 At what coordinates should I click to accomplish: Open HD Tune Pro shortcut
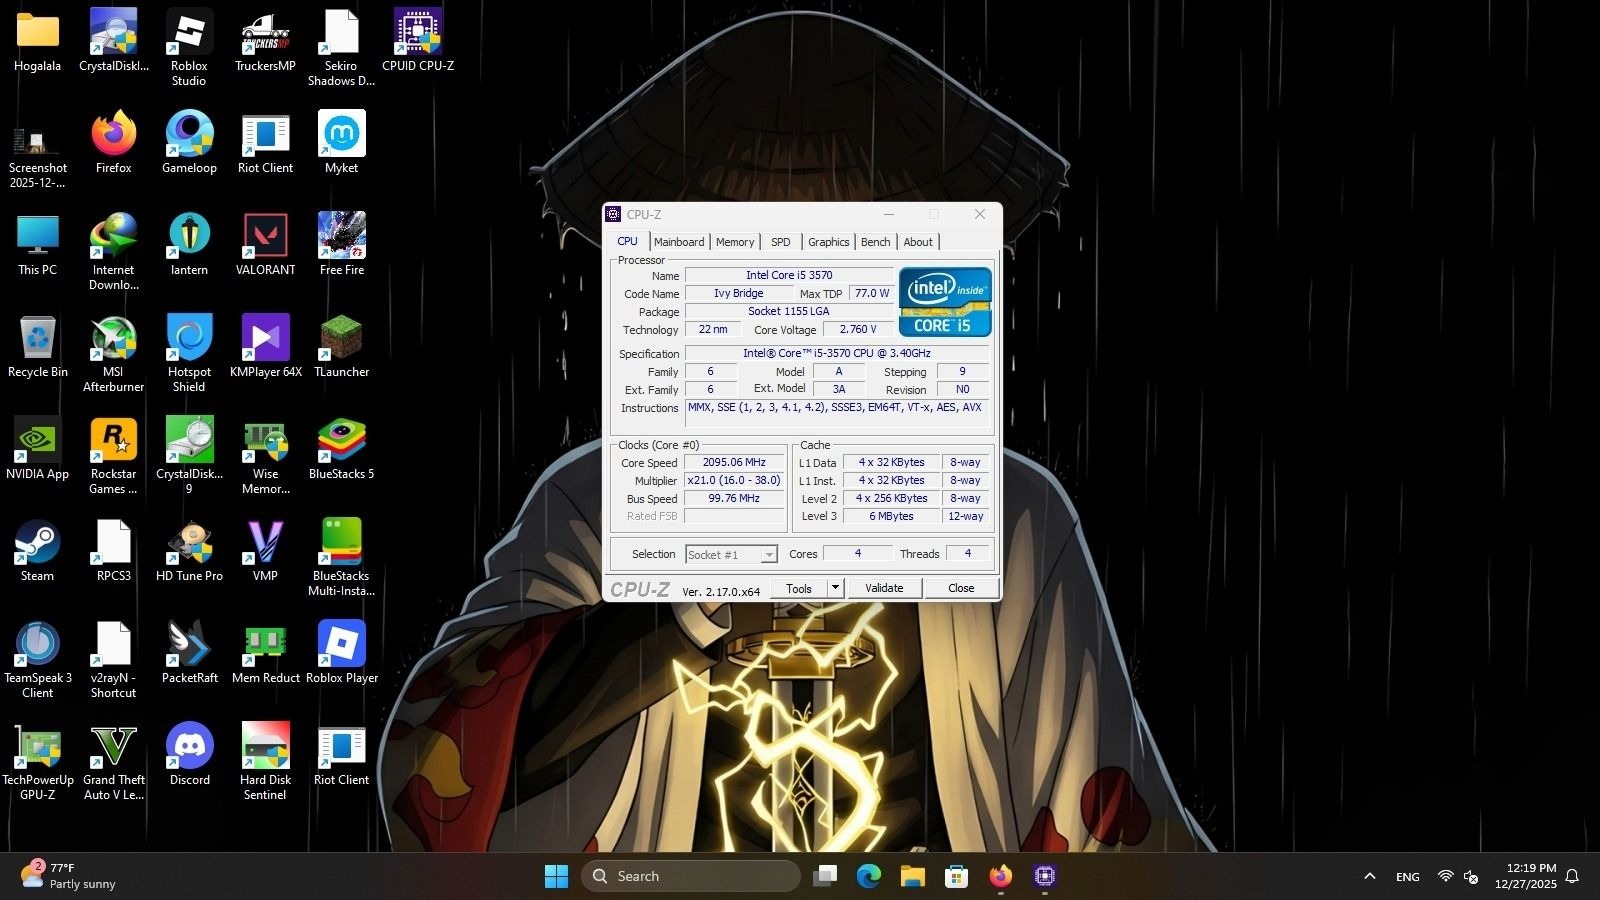[189, 550]
